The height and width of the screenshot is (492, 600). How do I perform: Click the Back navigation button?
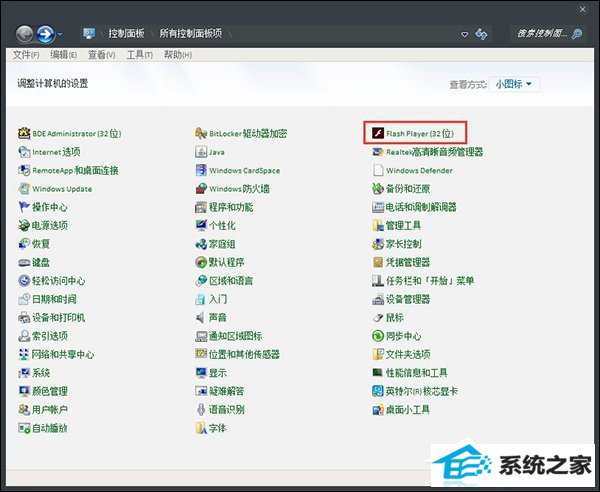pos(25,34)
